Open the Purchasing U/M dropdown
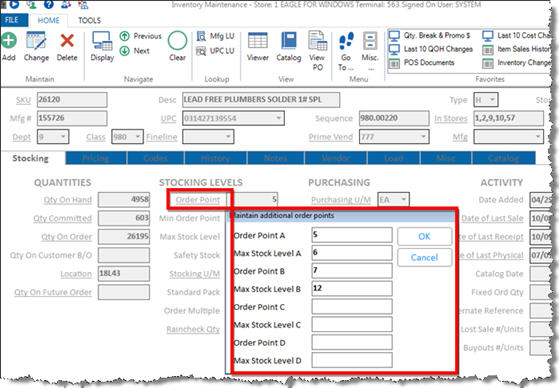Viewport: 559px width, 388px height. [404, 199]
